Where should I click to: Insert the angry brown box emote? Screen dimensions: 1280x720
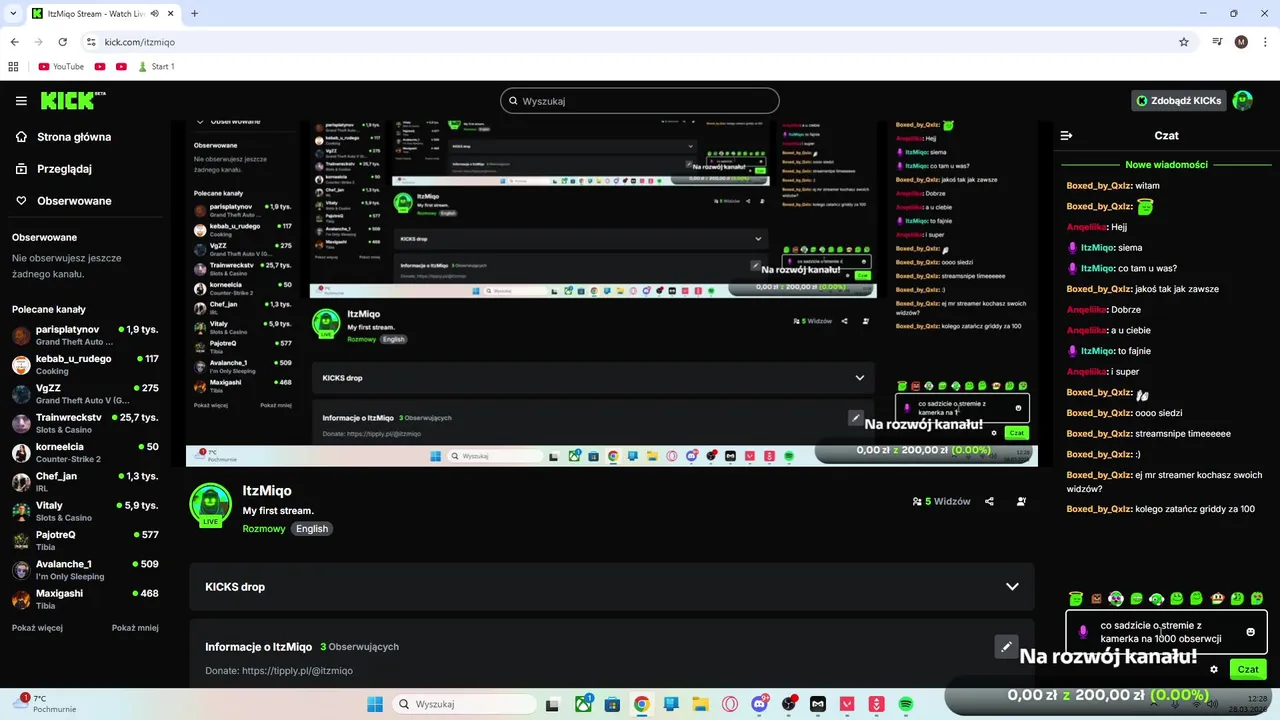1096,599
